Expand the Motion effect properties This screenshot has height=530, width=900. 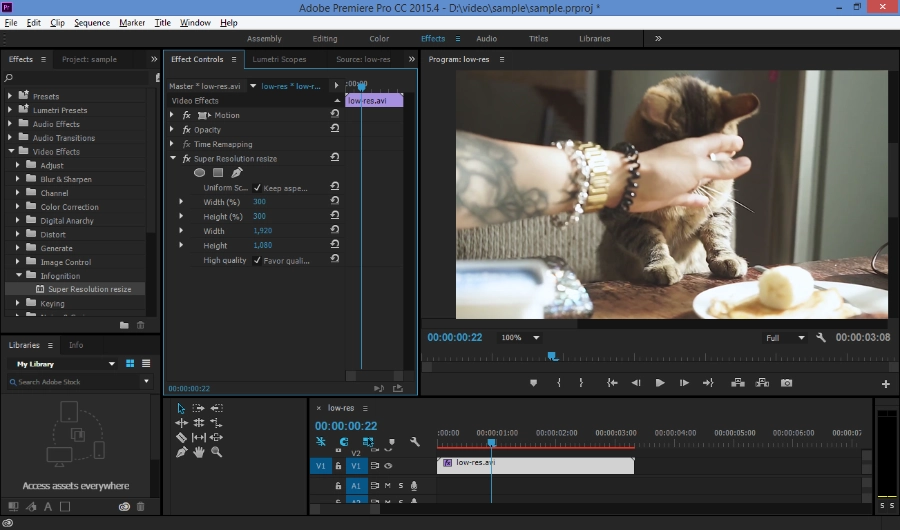(172, 115)
